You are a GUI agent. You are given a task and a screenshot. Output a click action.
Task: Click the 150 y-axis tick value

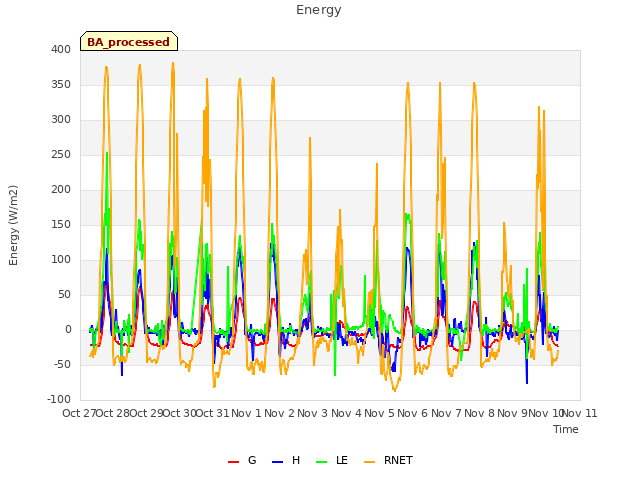click(61, 224)
